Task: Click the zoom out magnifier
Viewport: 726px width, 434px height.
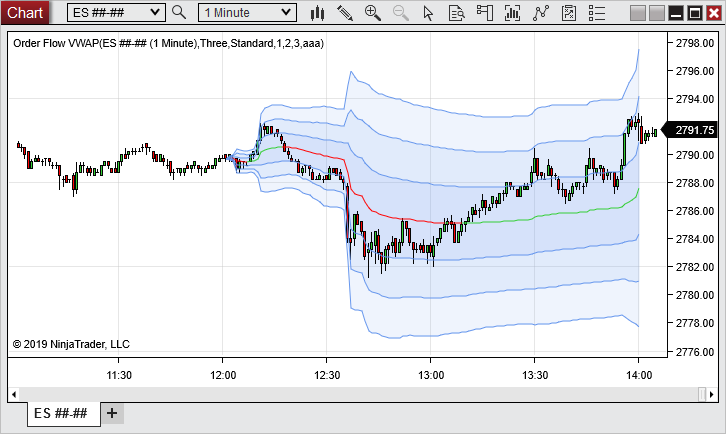Action: click(401, 13)
